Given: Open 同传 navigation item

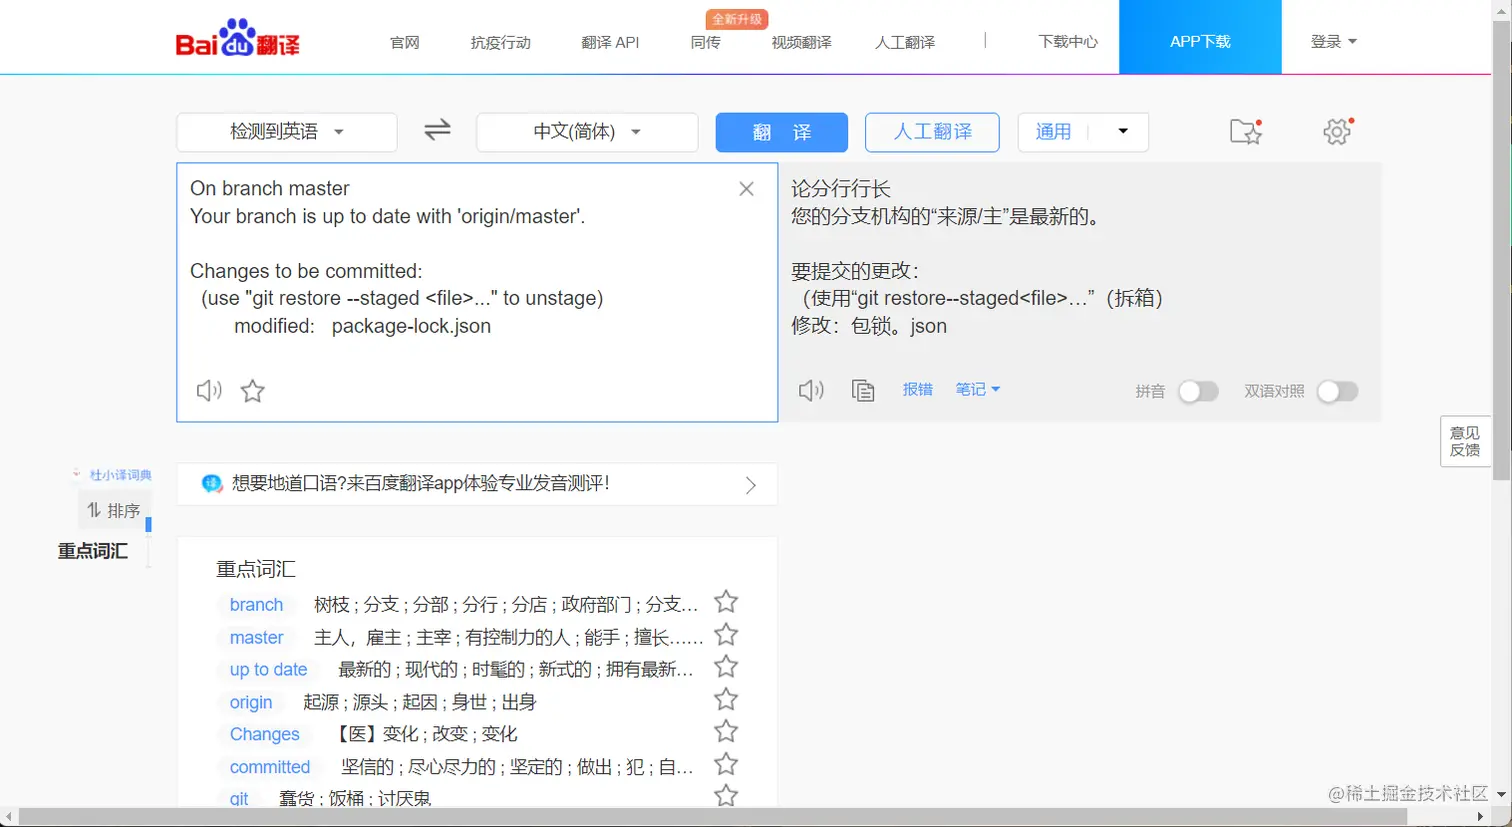Looking at the screenshot, I should click(705, 42).
